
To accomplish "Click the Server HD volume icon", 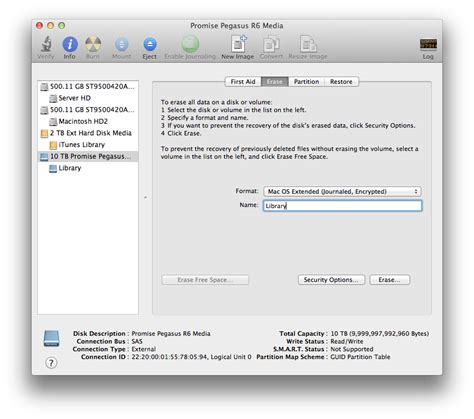I will coord(53,98).
